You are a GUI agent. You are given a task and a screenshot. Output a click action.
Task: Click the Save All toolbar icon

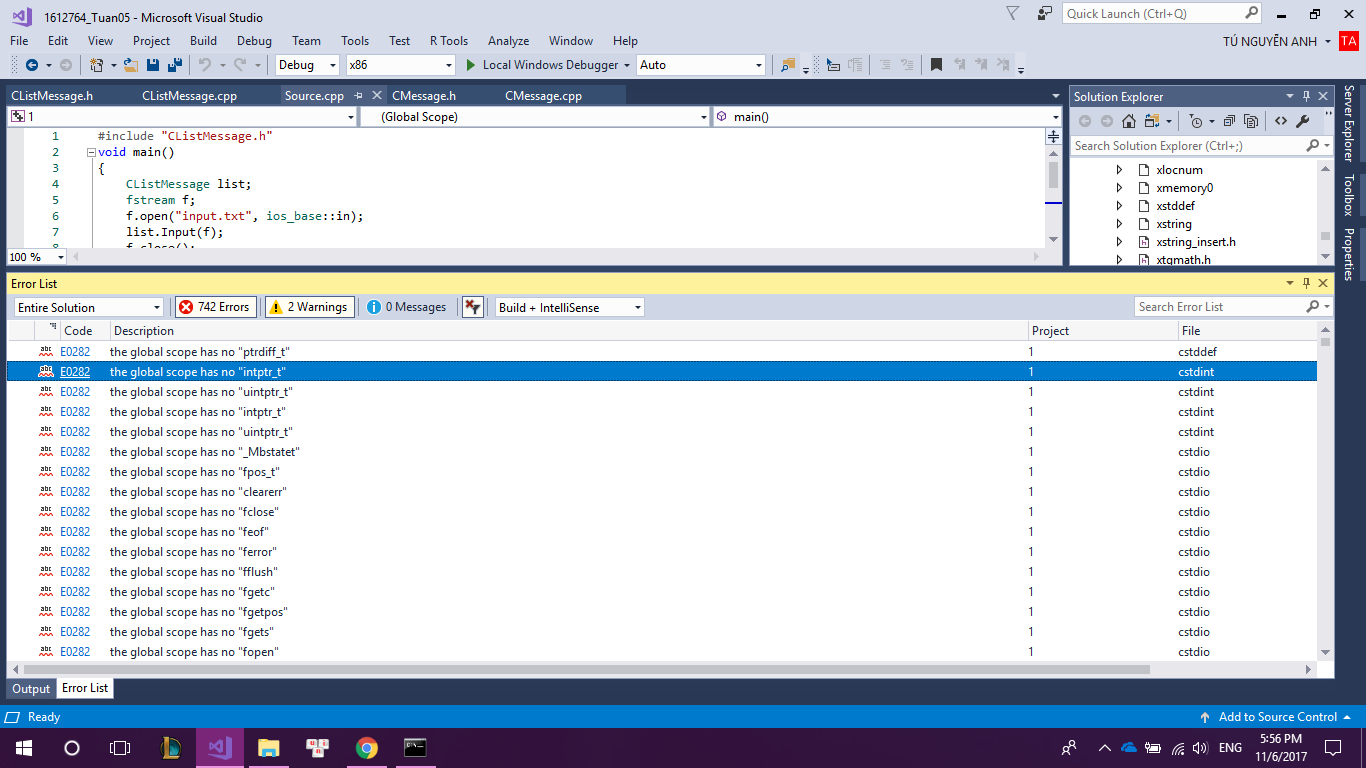[175, 65]
